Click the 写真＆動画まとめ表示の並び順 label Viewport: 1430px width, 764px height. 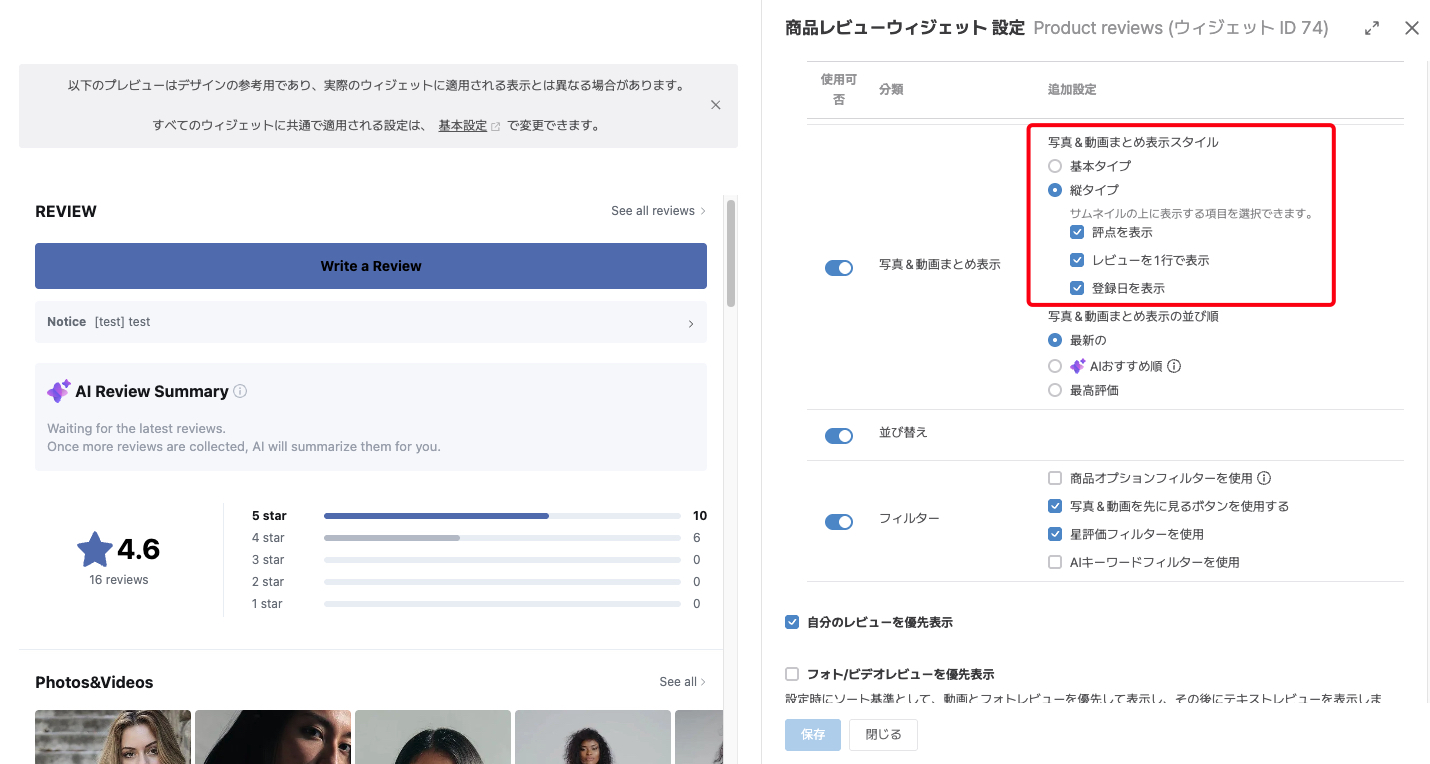(x=1133, y=316)
